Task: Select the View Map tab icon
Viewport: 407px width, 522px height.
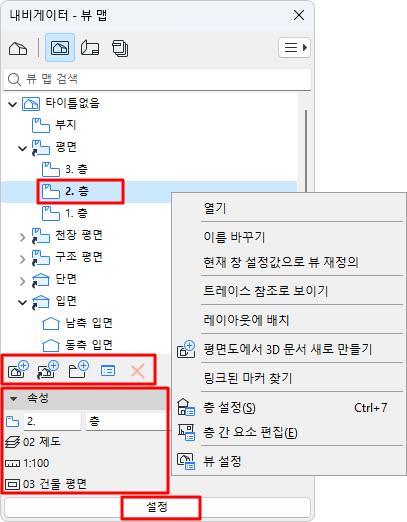Action: coord(60,48)
